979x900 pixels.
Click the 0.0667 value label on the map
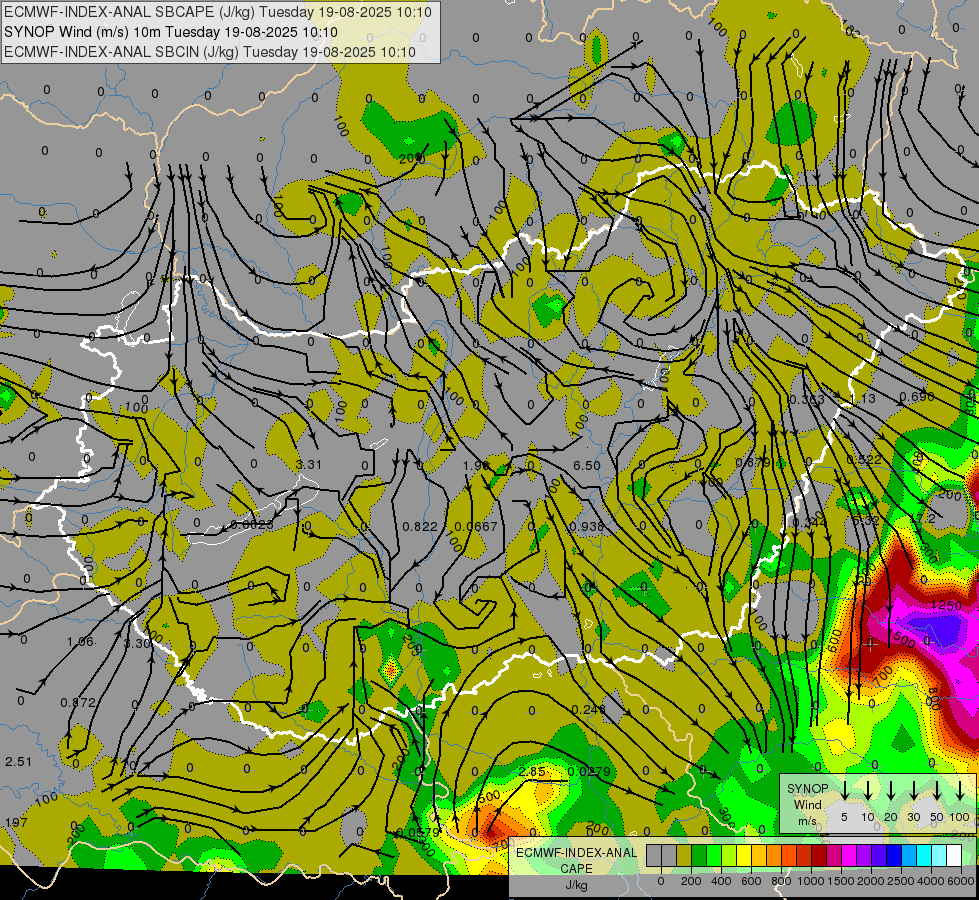pyautogui.click(x=476, y=527)
